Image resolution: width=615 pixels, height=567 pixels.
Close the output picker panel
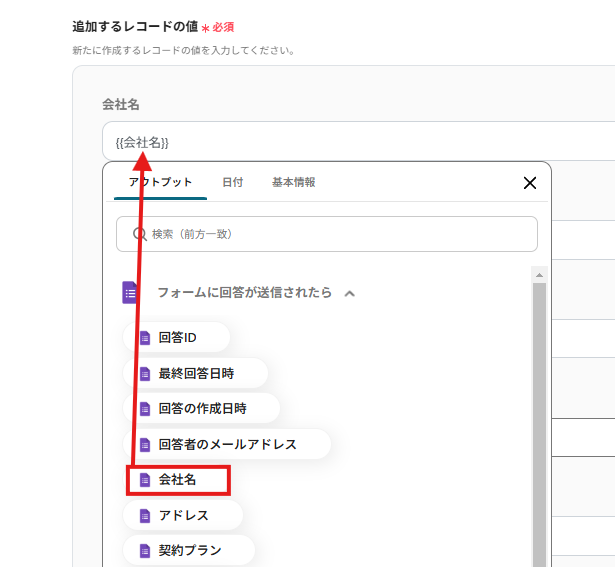pyautogui.click(x=530, y=183)
